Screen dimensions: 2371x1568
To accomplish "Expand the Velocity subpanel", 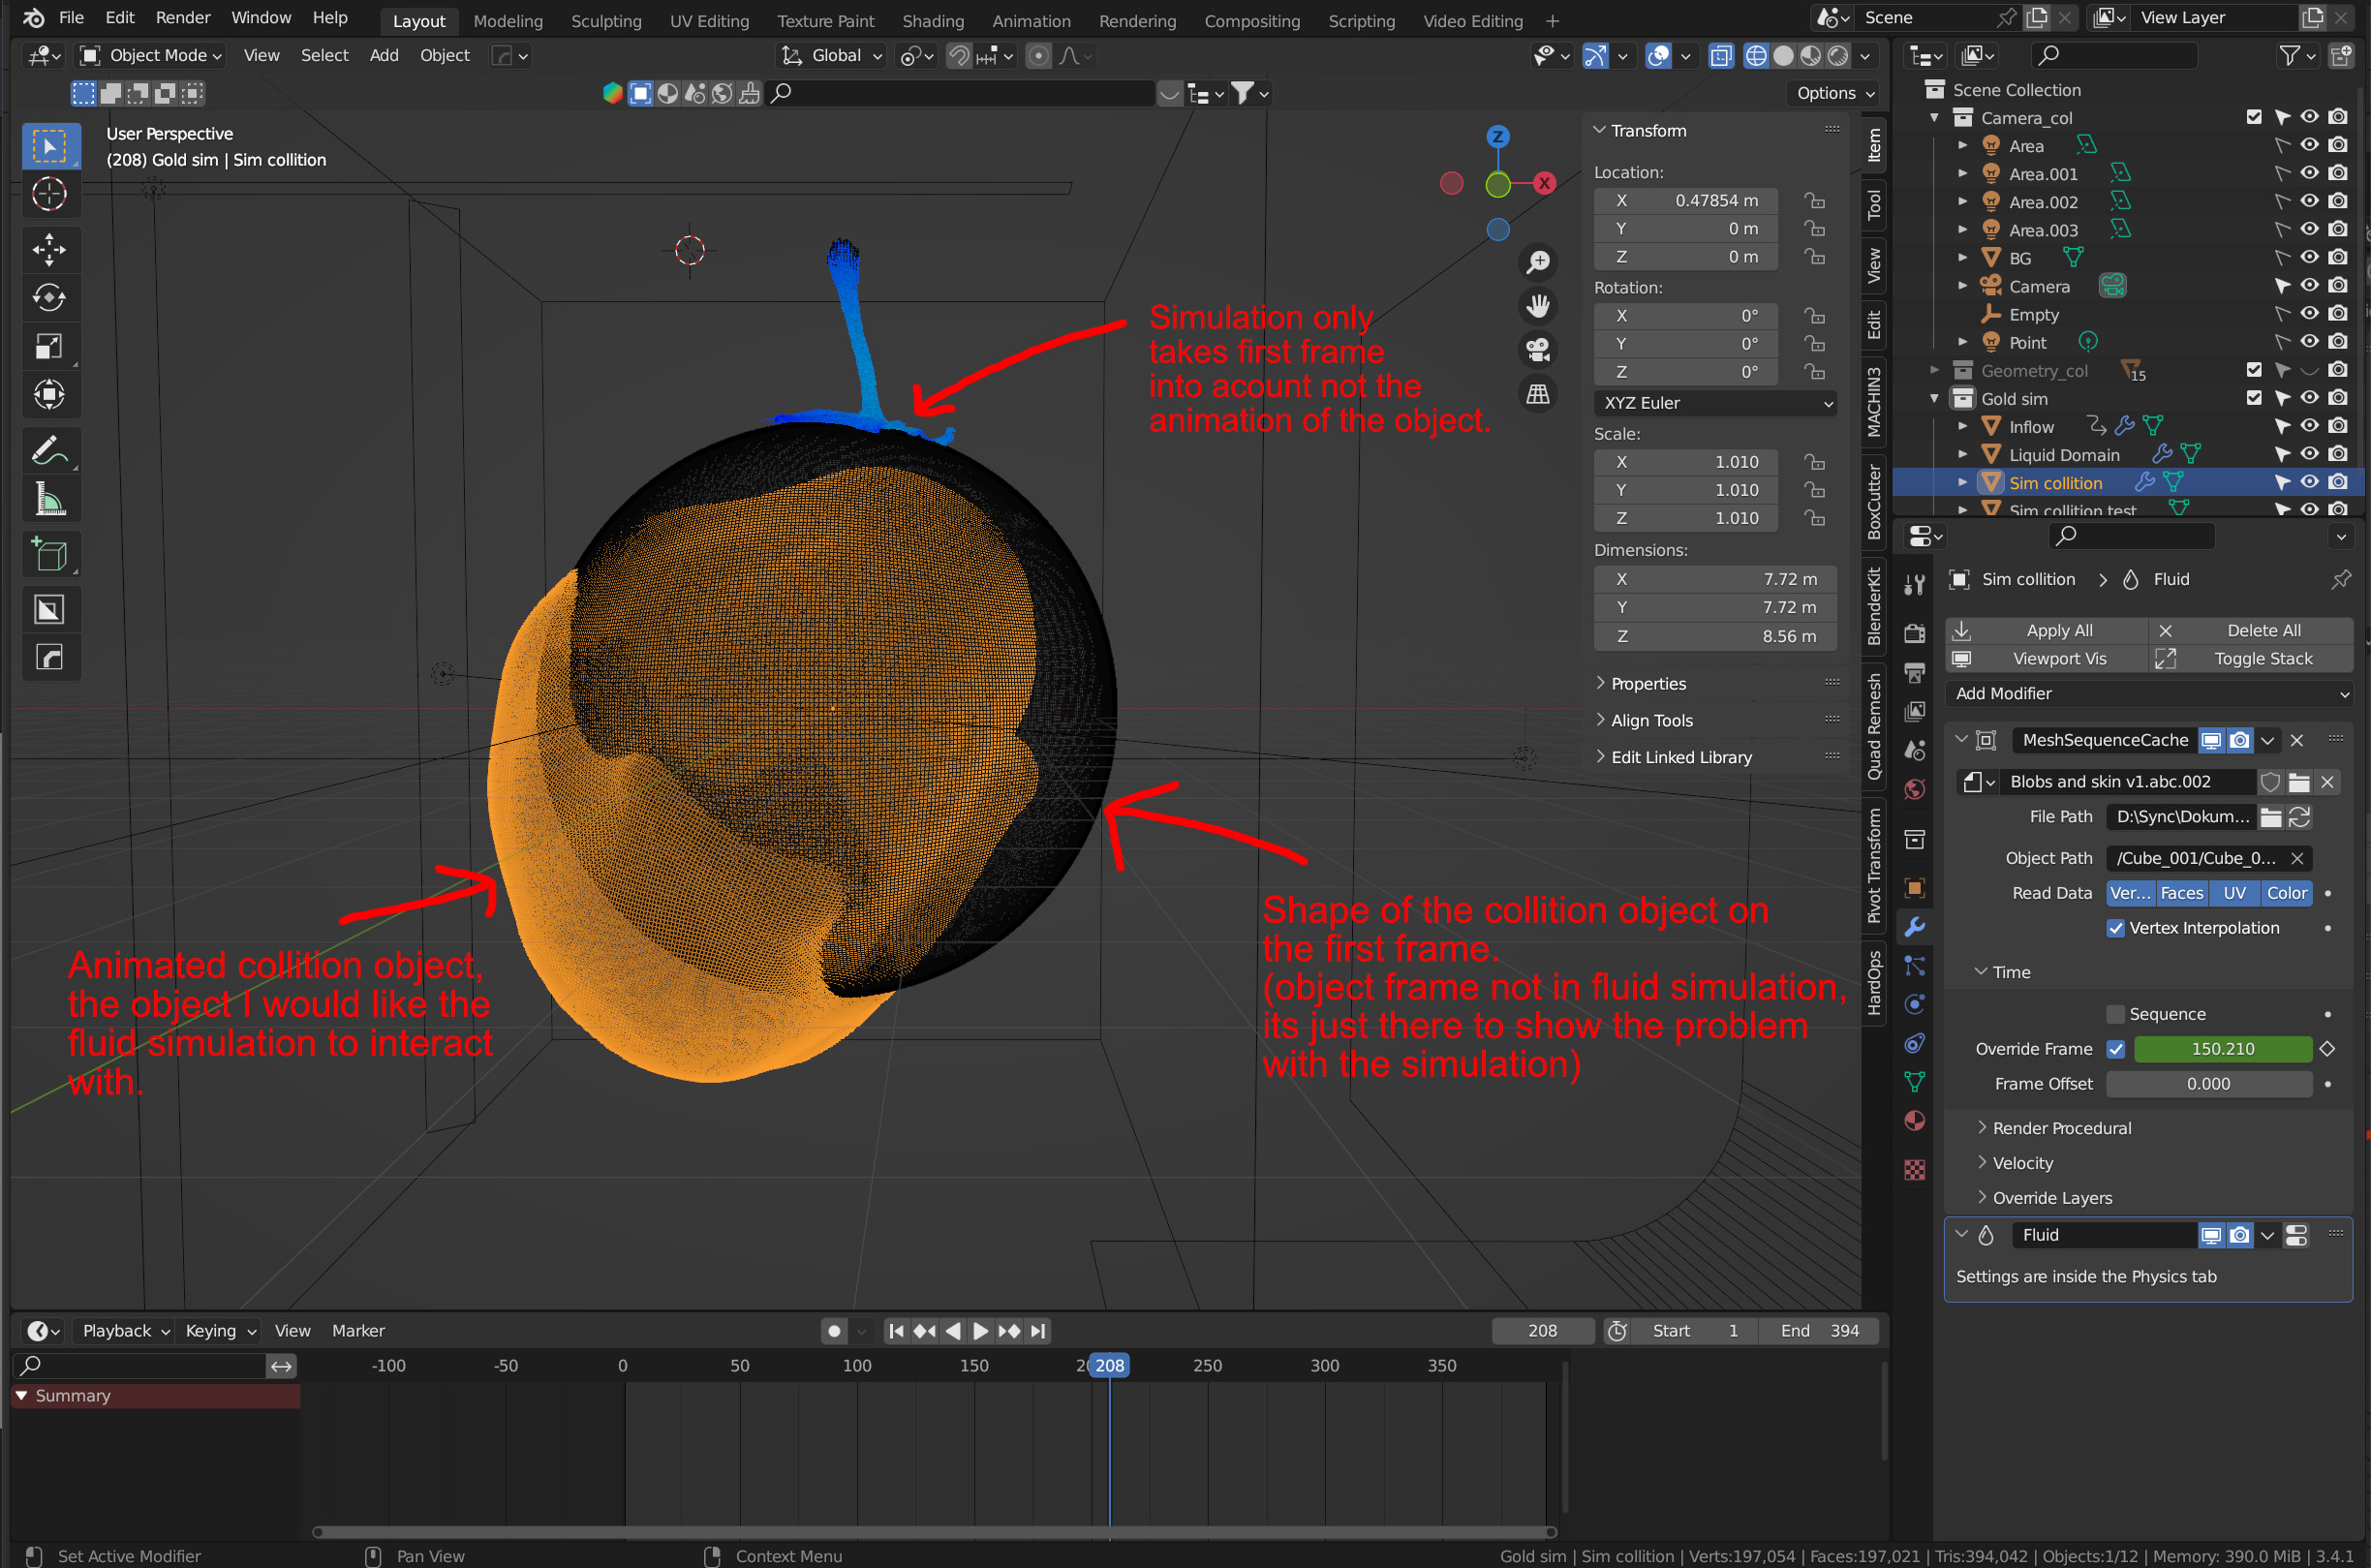I will coord(2022,1163).
